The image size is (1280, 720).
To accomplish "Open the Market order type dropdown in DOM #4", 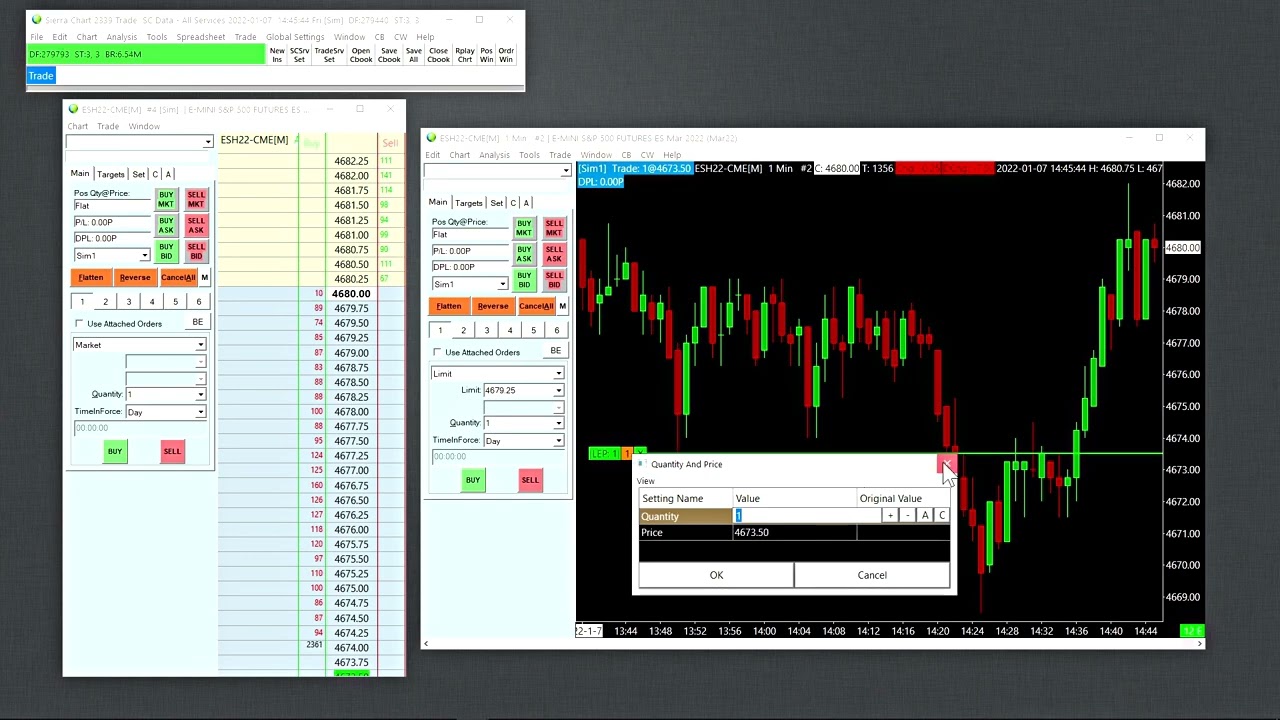I will (x=200, y=345).
